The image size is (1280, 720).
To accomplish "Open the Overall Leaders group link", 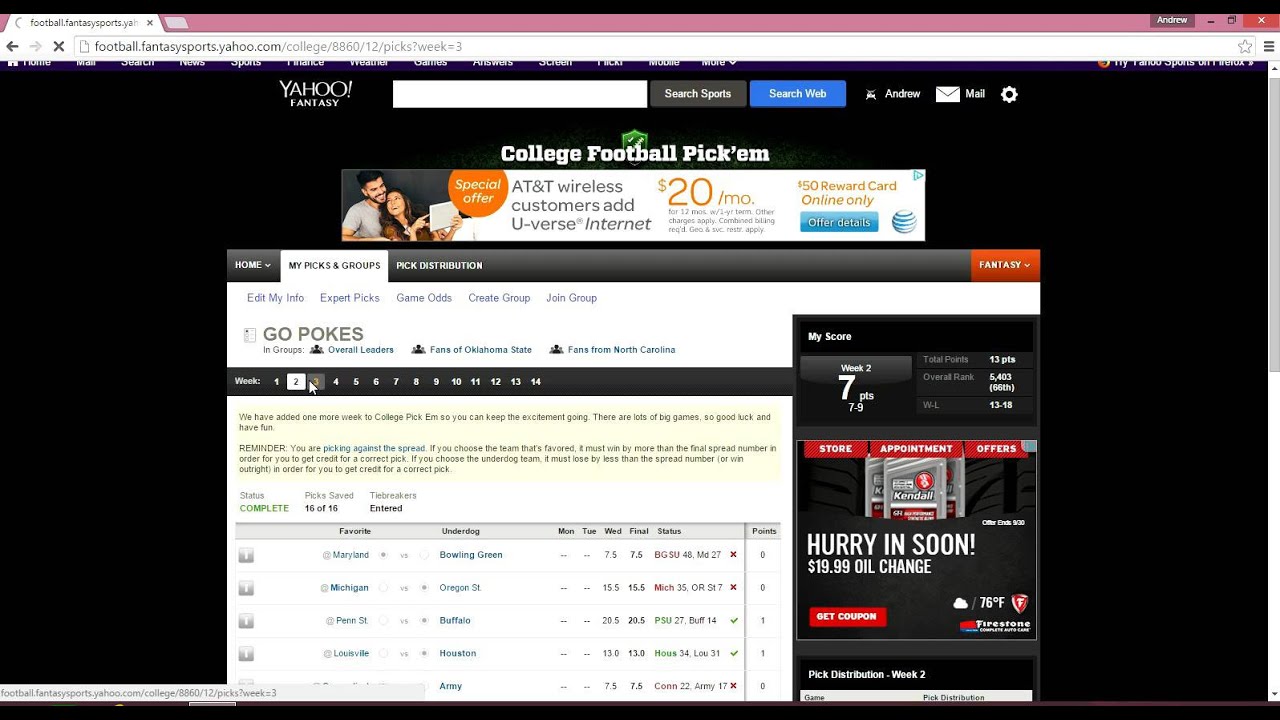I will tap(361, 350).
